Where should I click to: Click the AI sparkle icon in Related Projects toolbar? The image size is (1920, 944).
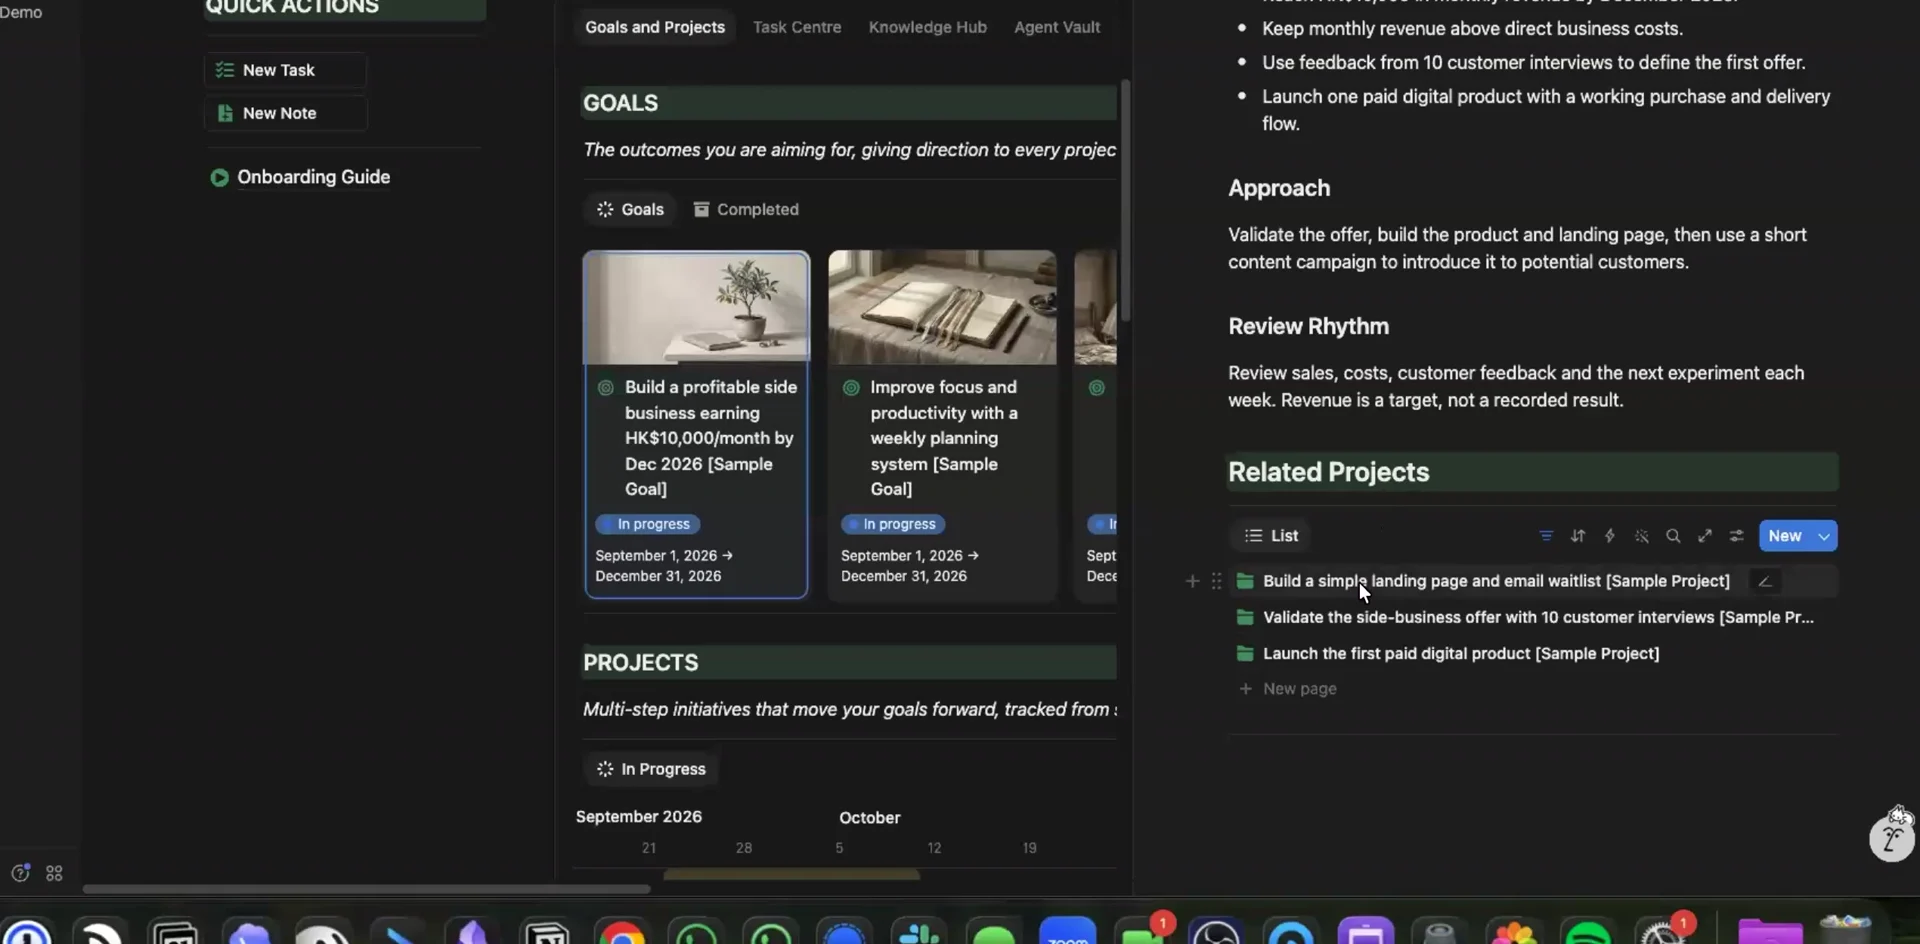pyautogui.click(x=1642, y=536)
